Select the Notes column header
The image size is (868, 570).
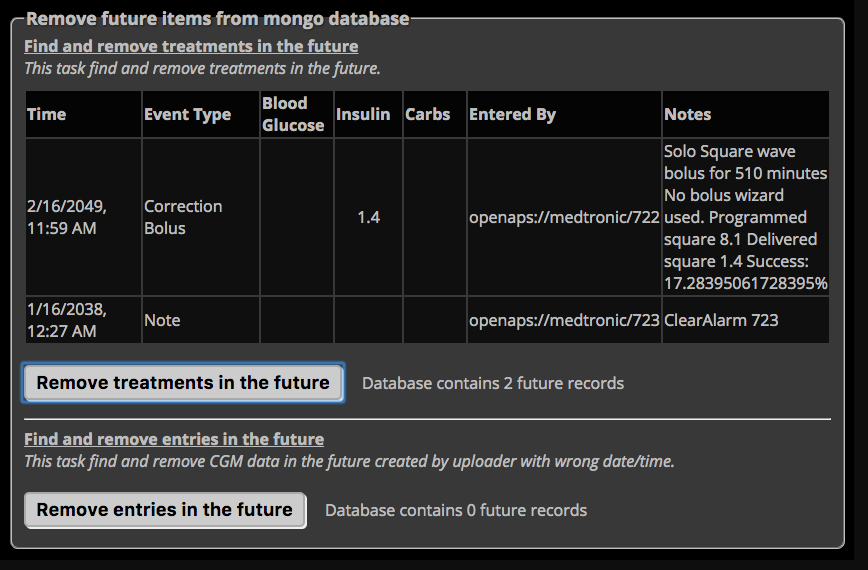click(x=746, y=114)
